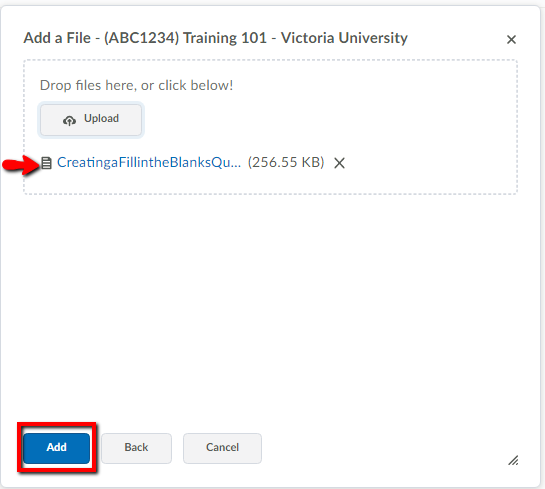Confirm with the blue Add button

tap(56, 448)
